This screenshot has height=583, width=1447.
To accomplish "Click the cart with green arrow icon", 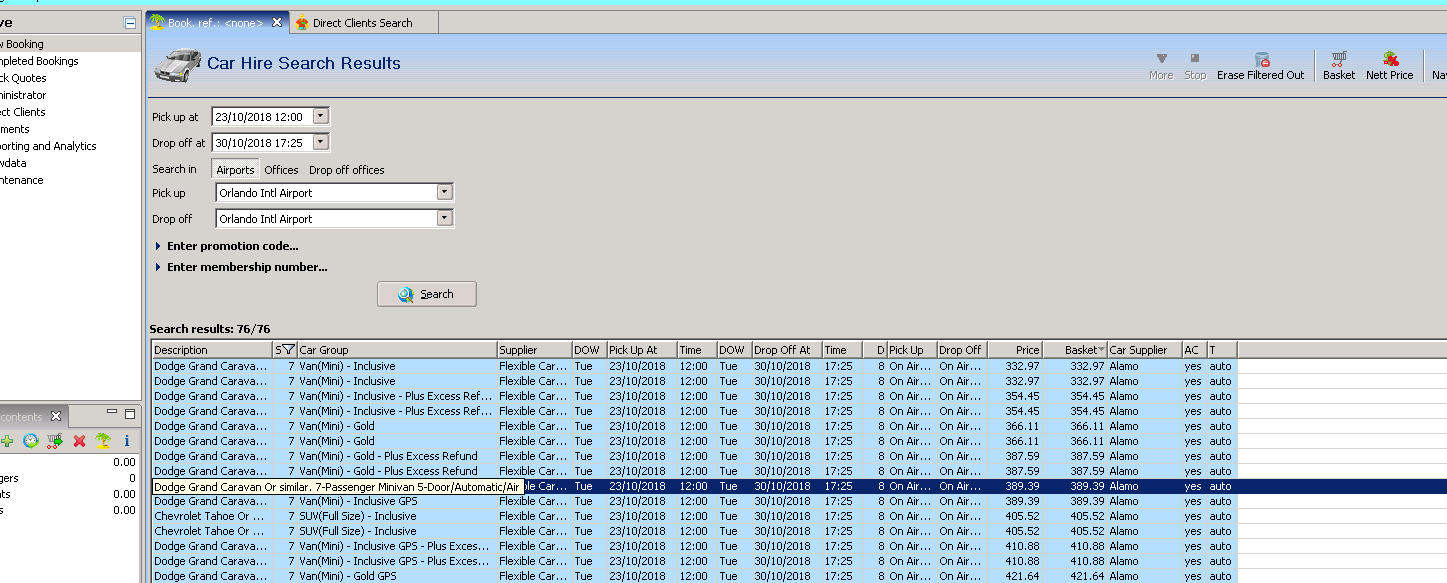I will point(55,441).
